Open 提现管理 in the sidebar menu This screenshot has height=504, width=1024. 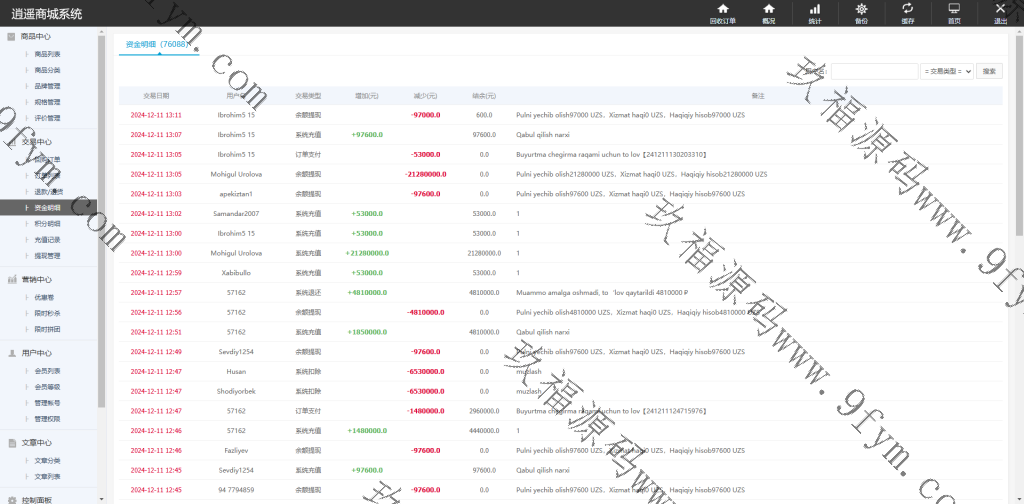(x=47, y=256)
